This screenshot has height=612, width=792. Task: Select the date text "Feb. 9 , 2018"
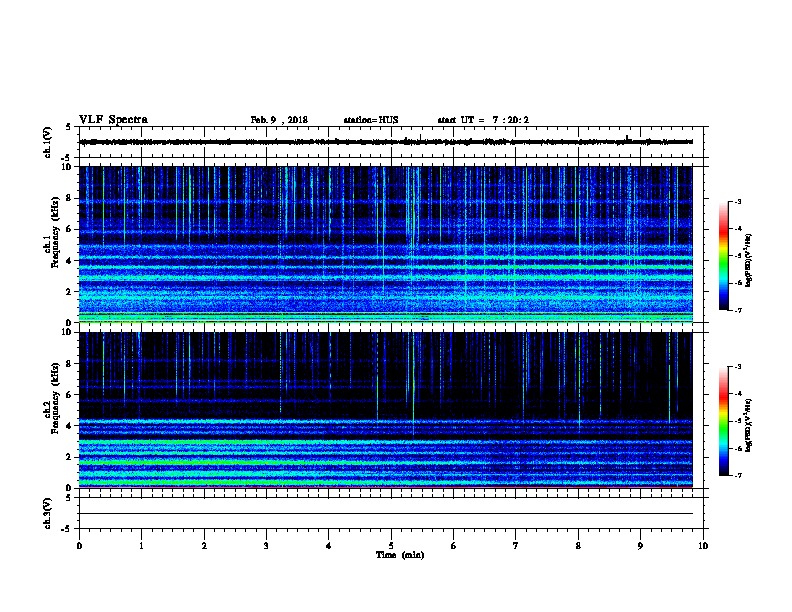pos(279,120)
